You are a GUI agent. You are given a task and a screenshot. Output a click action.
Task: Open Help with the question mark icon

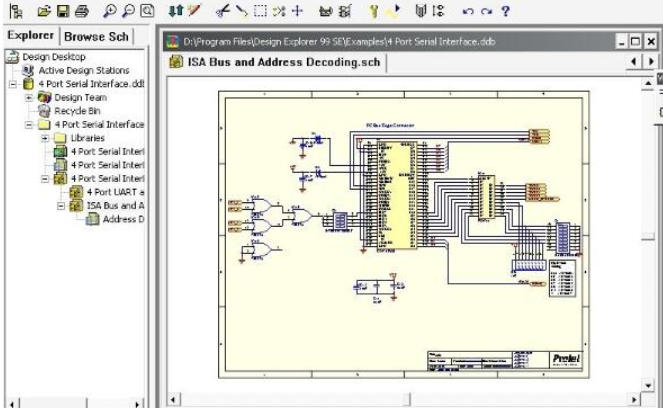pyautogui.click(x=505, y=11)
